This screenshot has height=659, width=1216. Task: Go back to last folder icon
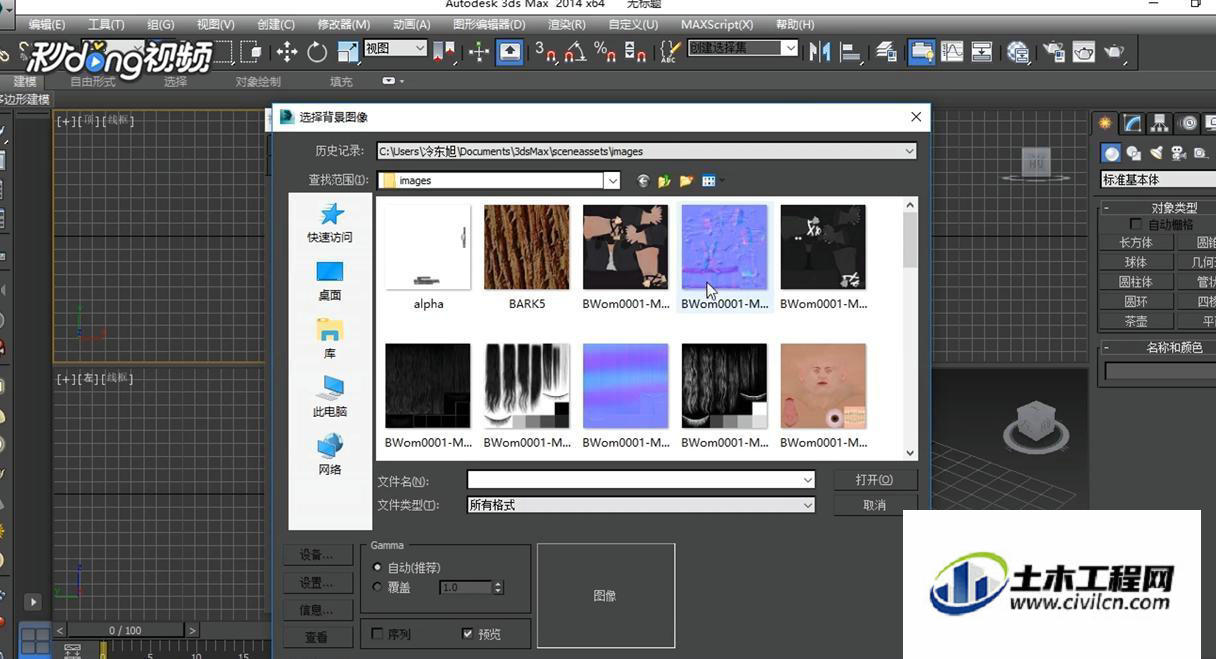(643, 181)
